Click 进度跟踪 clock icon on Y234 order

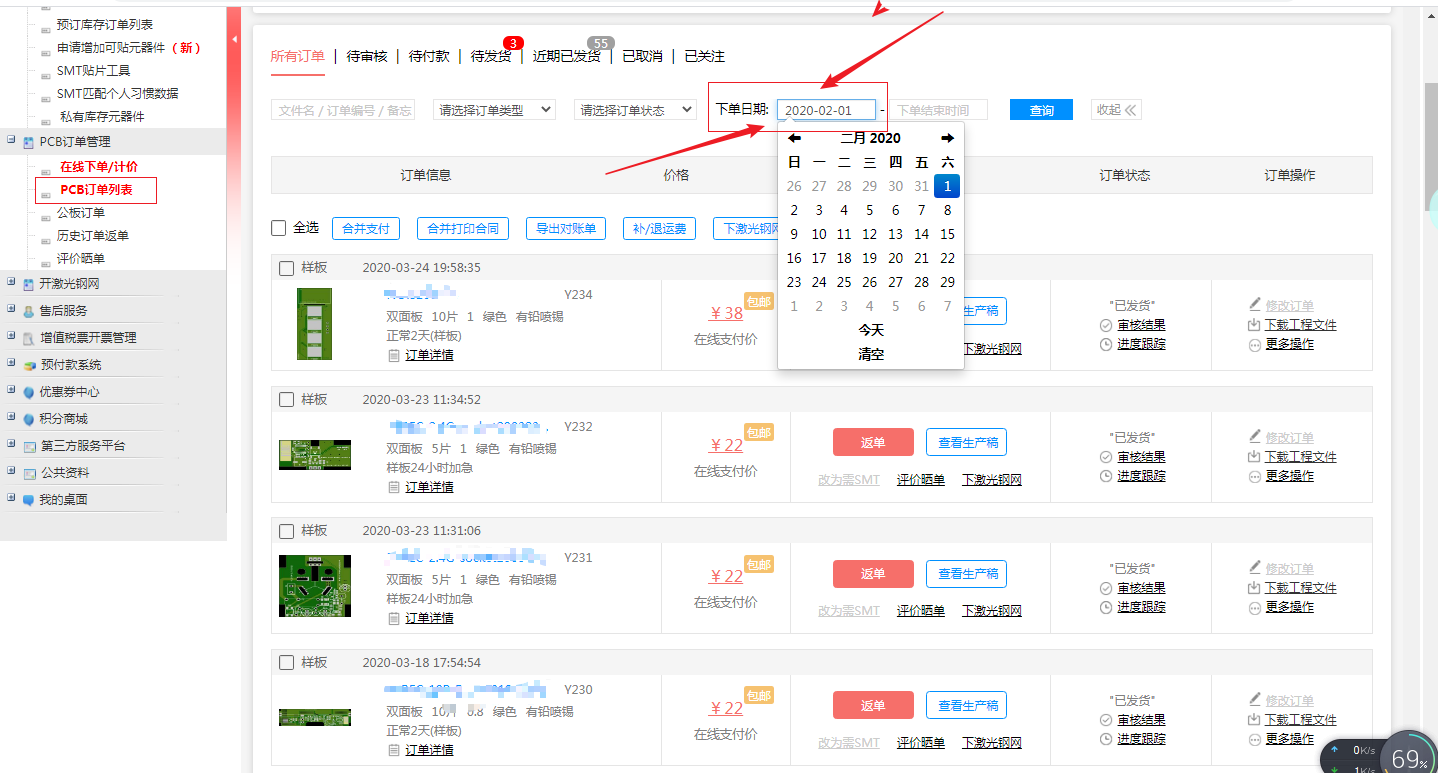[x=1106, y=344]
